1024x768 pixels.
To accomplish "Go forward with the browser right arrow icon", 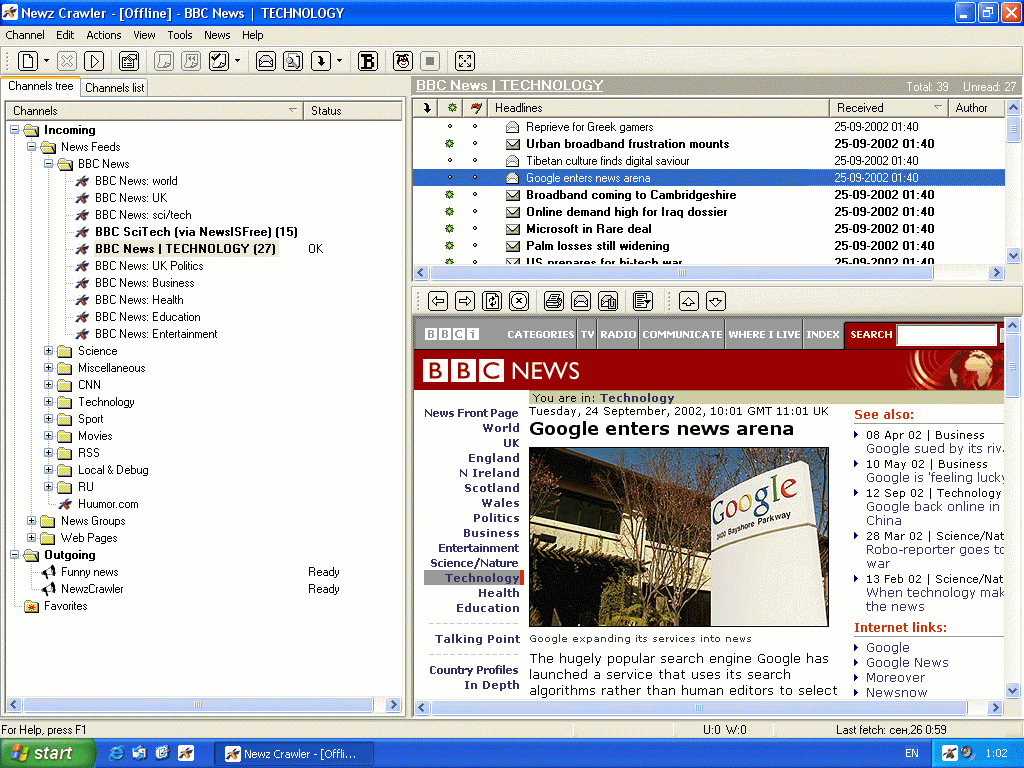I will click(x=465, y=301).
